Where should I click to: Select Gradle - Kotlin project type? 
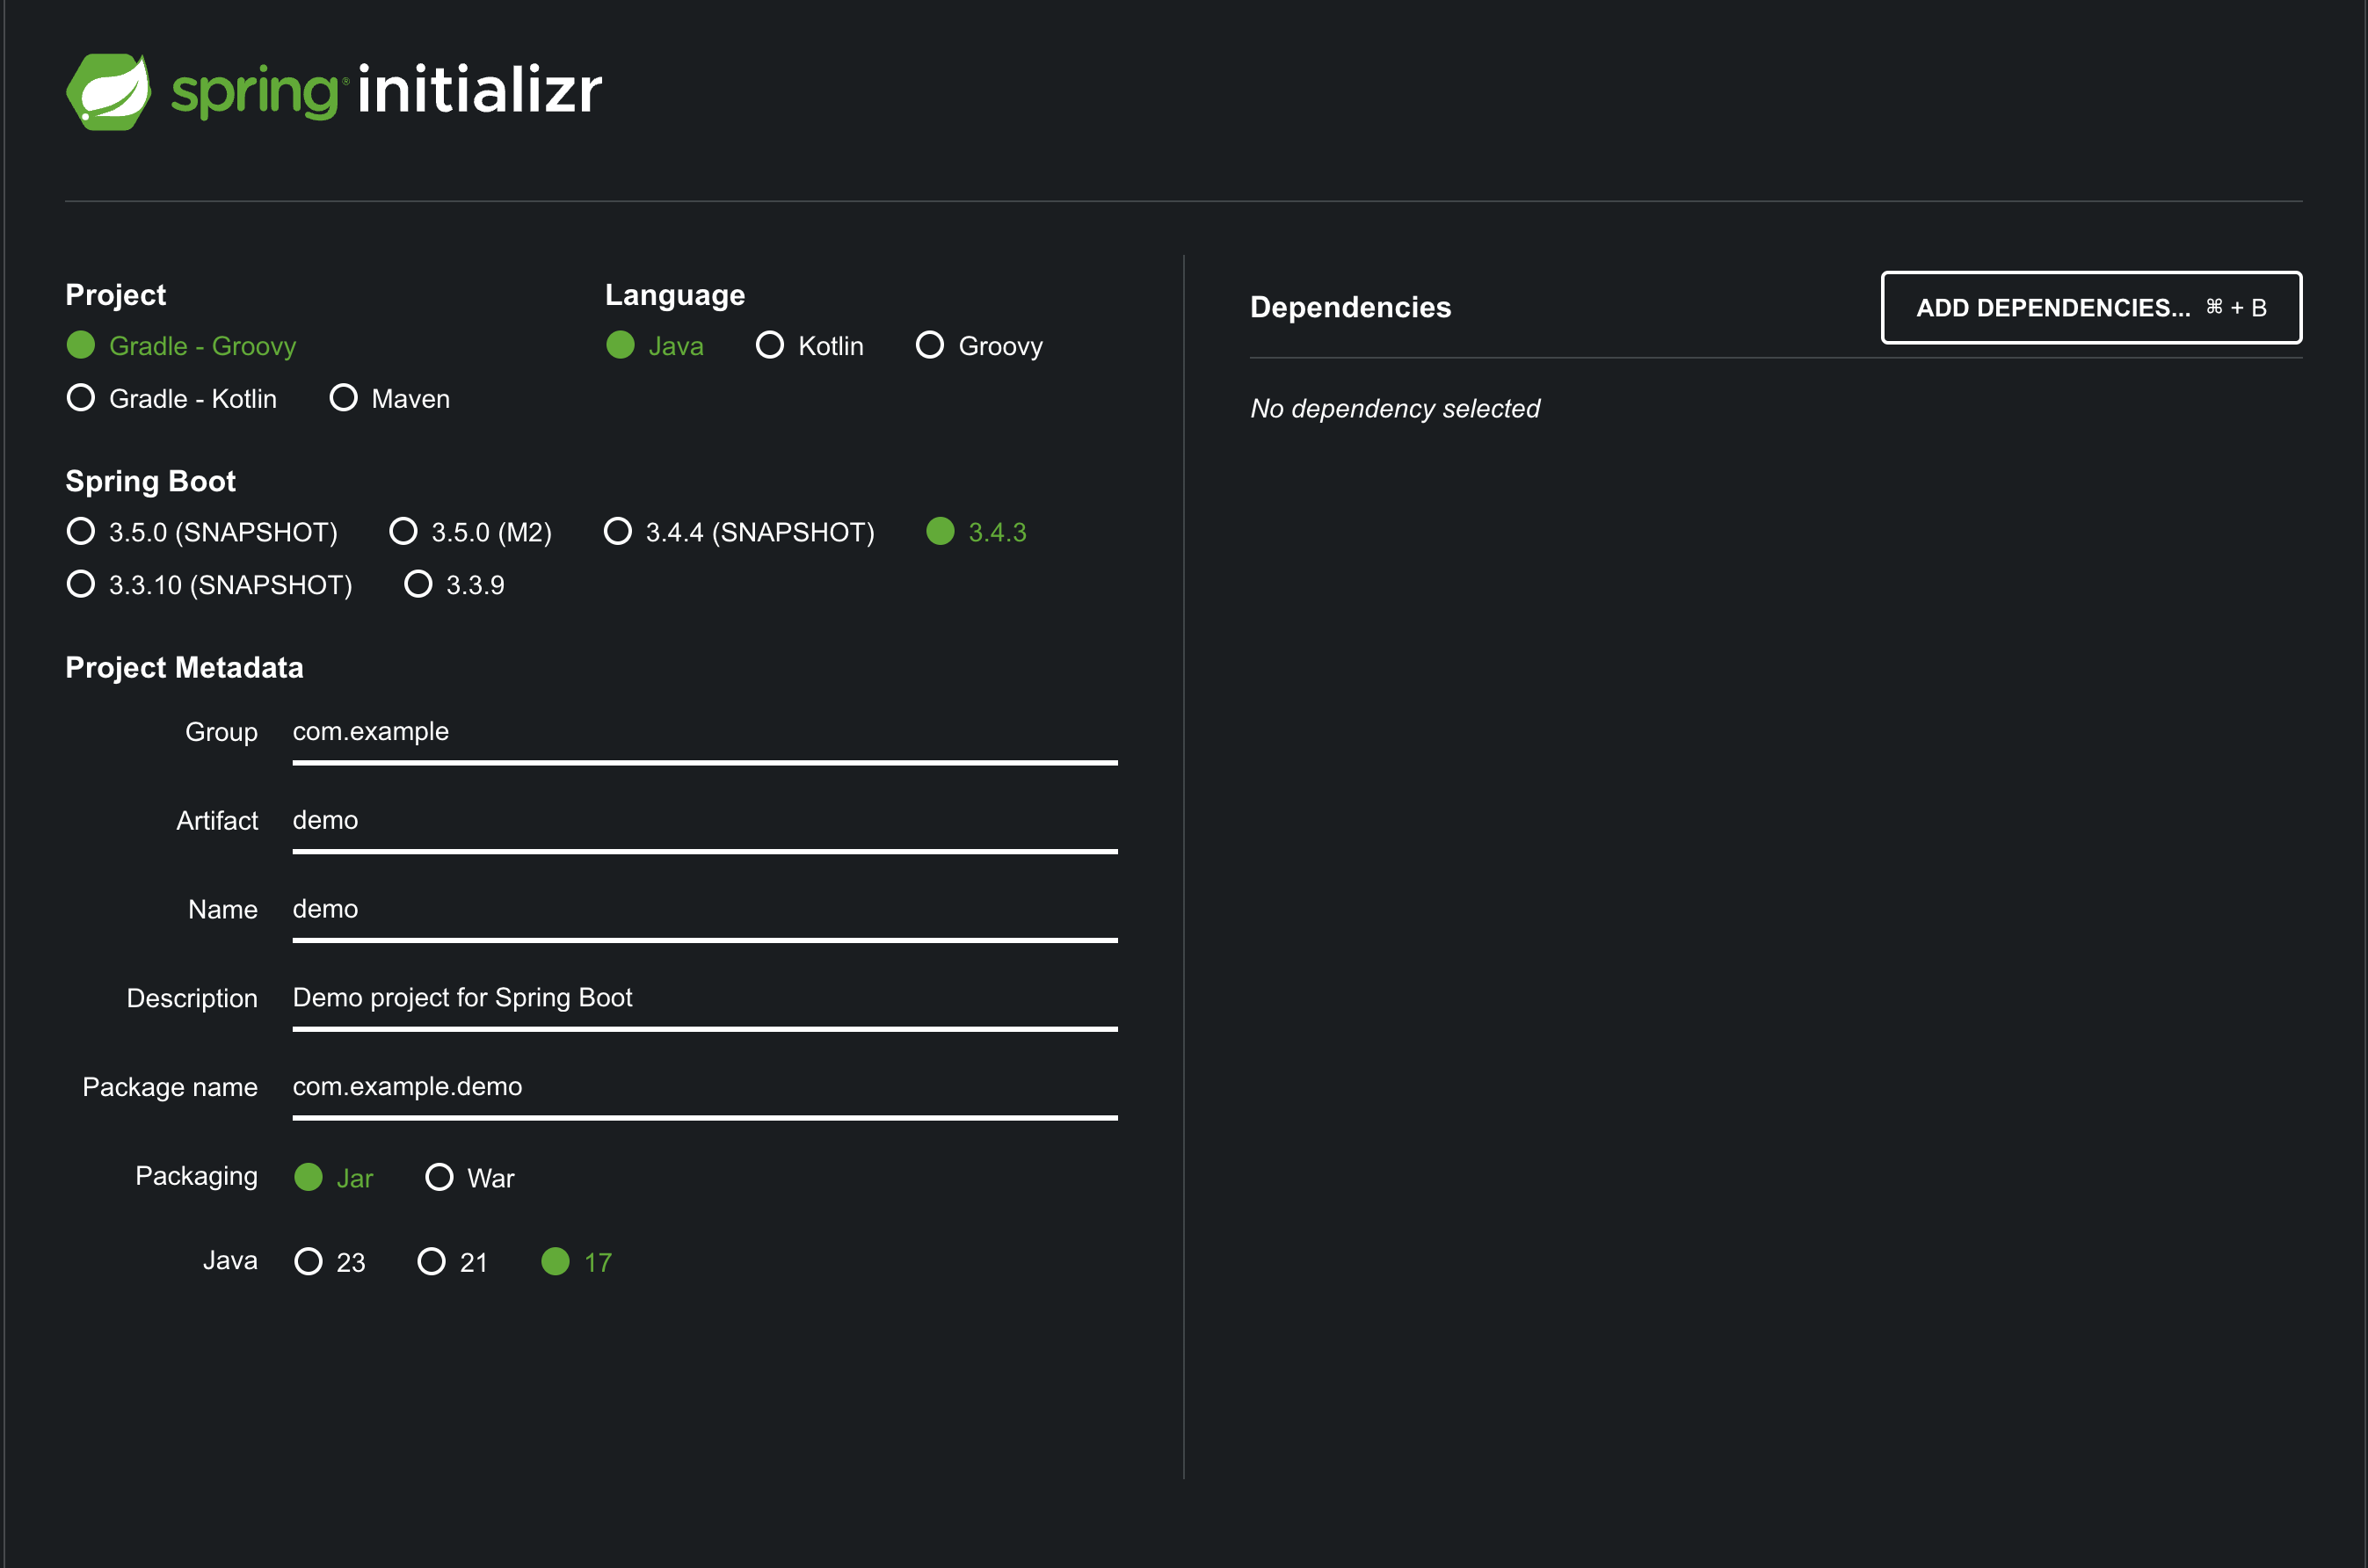pos(81,398)
